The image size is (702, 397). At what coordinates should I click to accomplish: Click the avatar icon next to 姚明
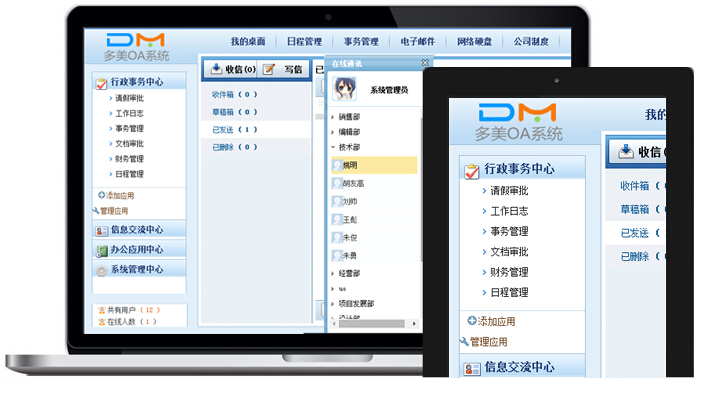coord(337,165)
